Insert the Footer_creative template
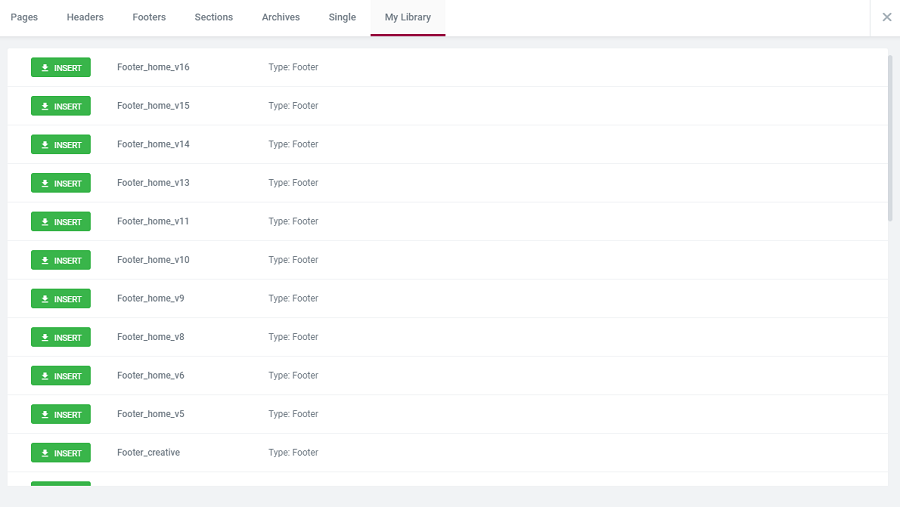Viewport: 900px width, 507px height. [x=61, y=453]
